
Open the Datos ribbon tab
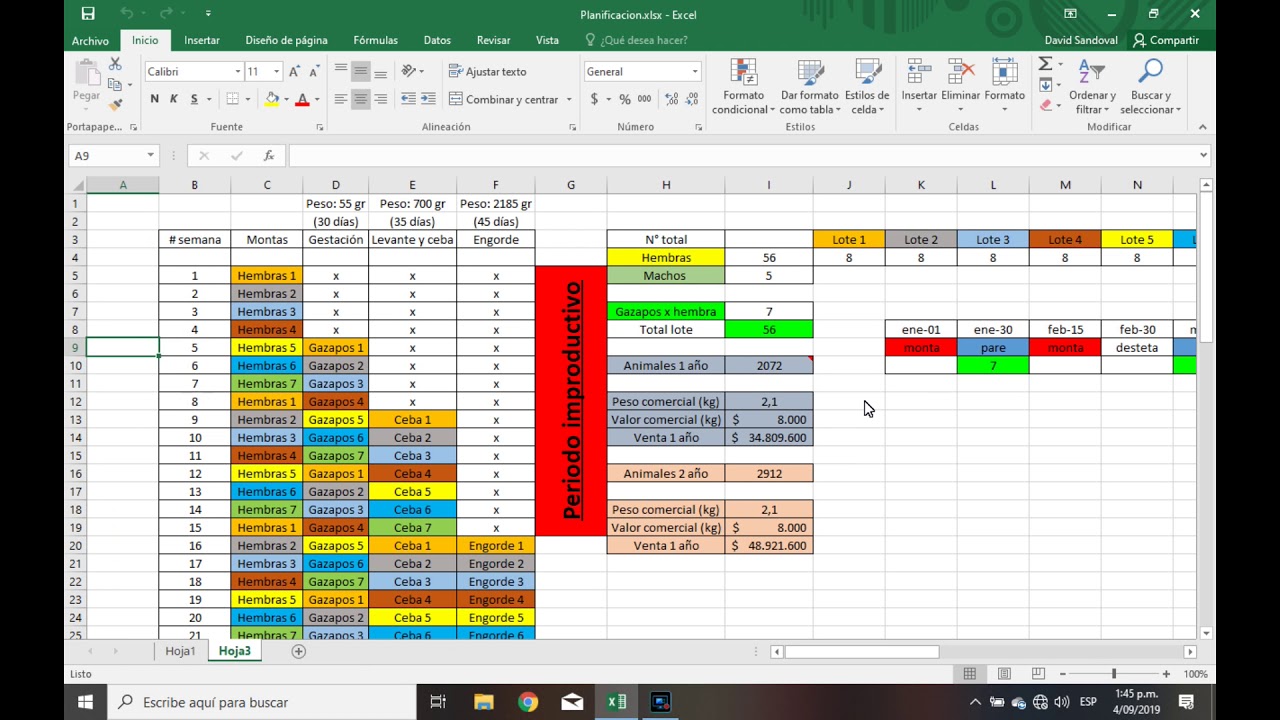click(437, 40)
